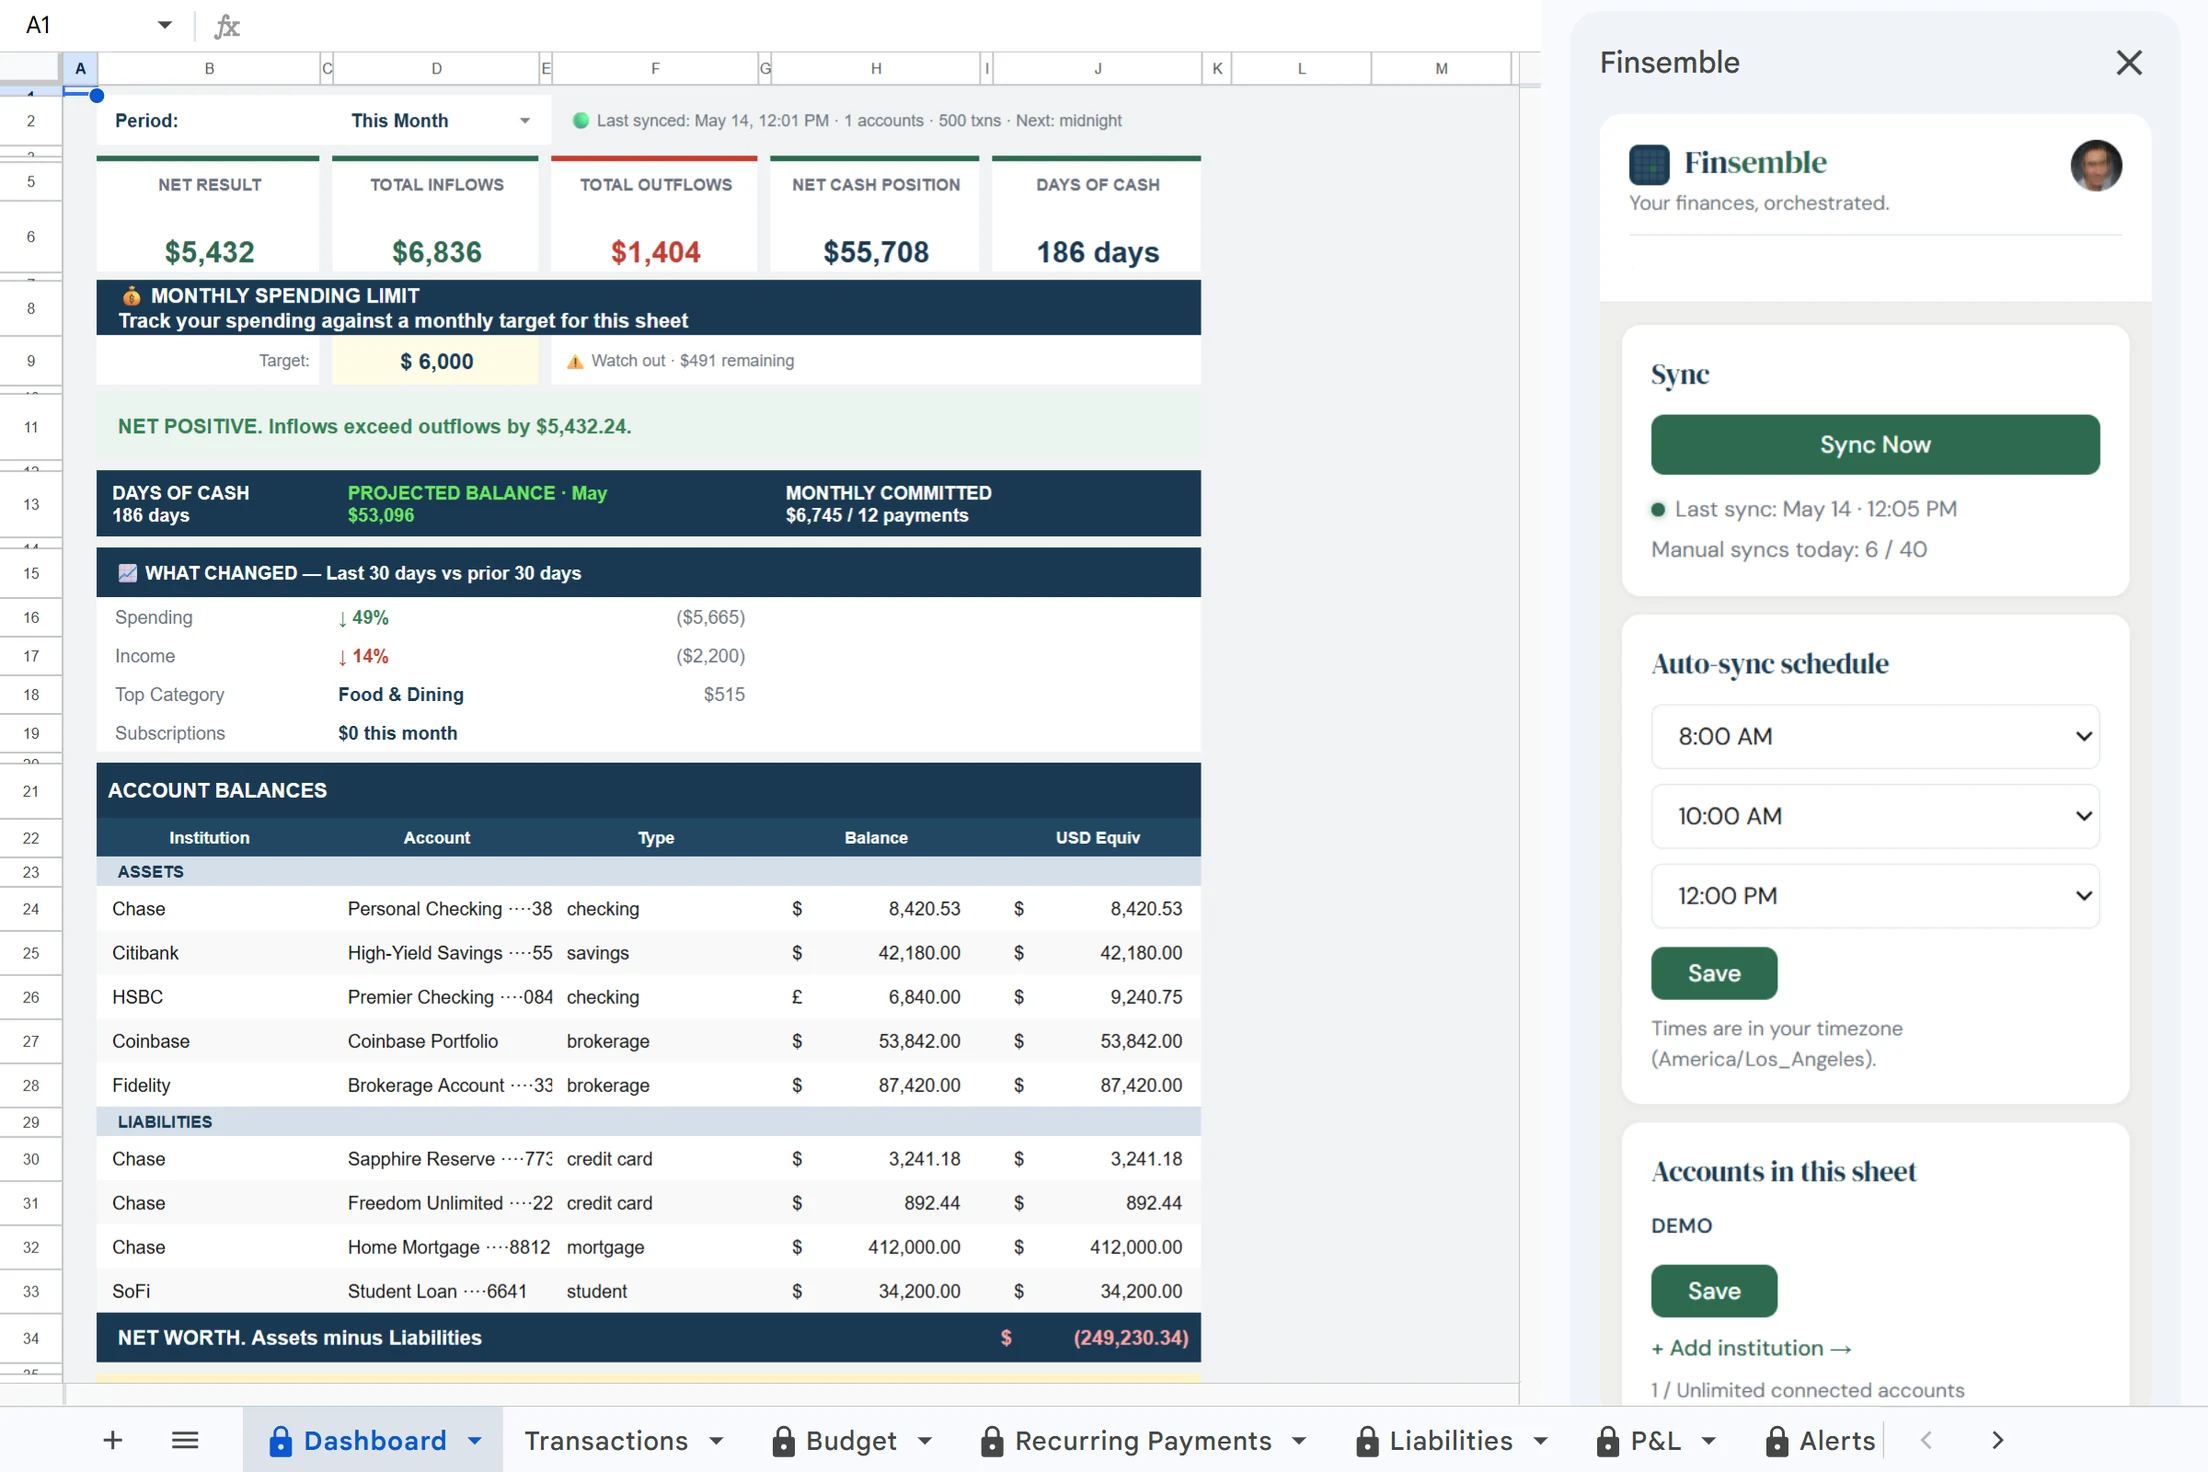Click the Recurring Payments lock icon

pos(992,1441)
